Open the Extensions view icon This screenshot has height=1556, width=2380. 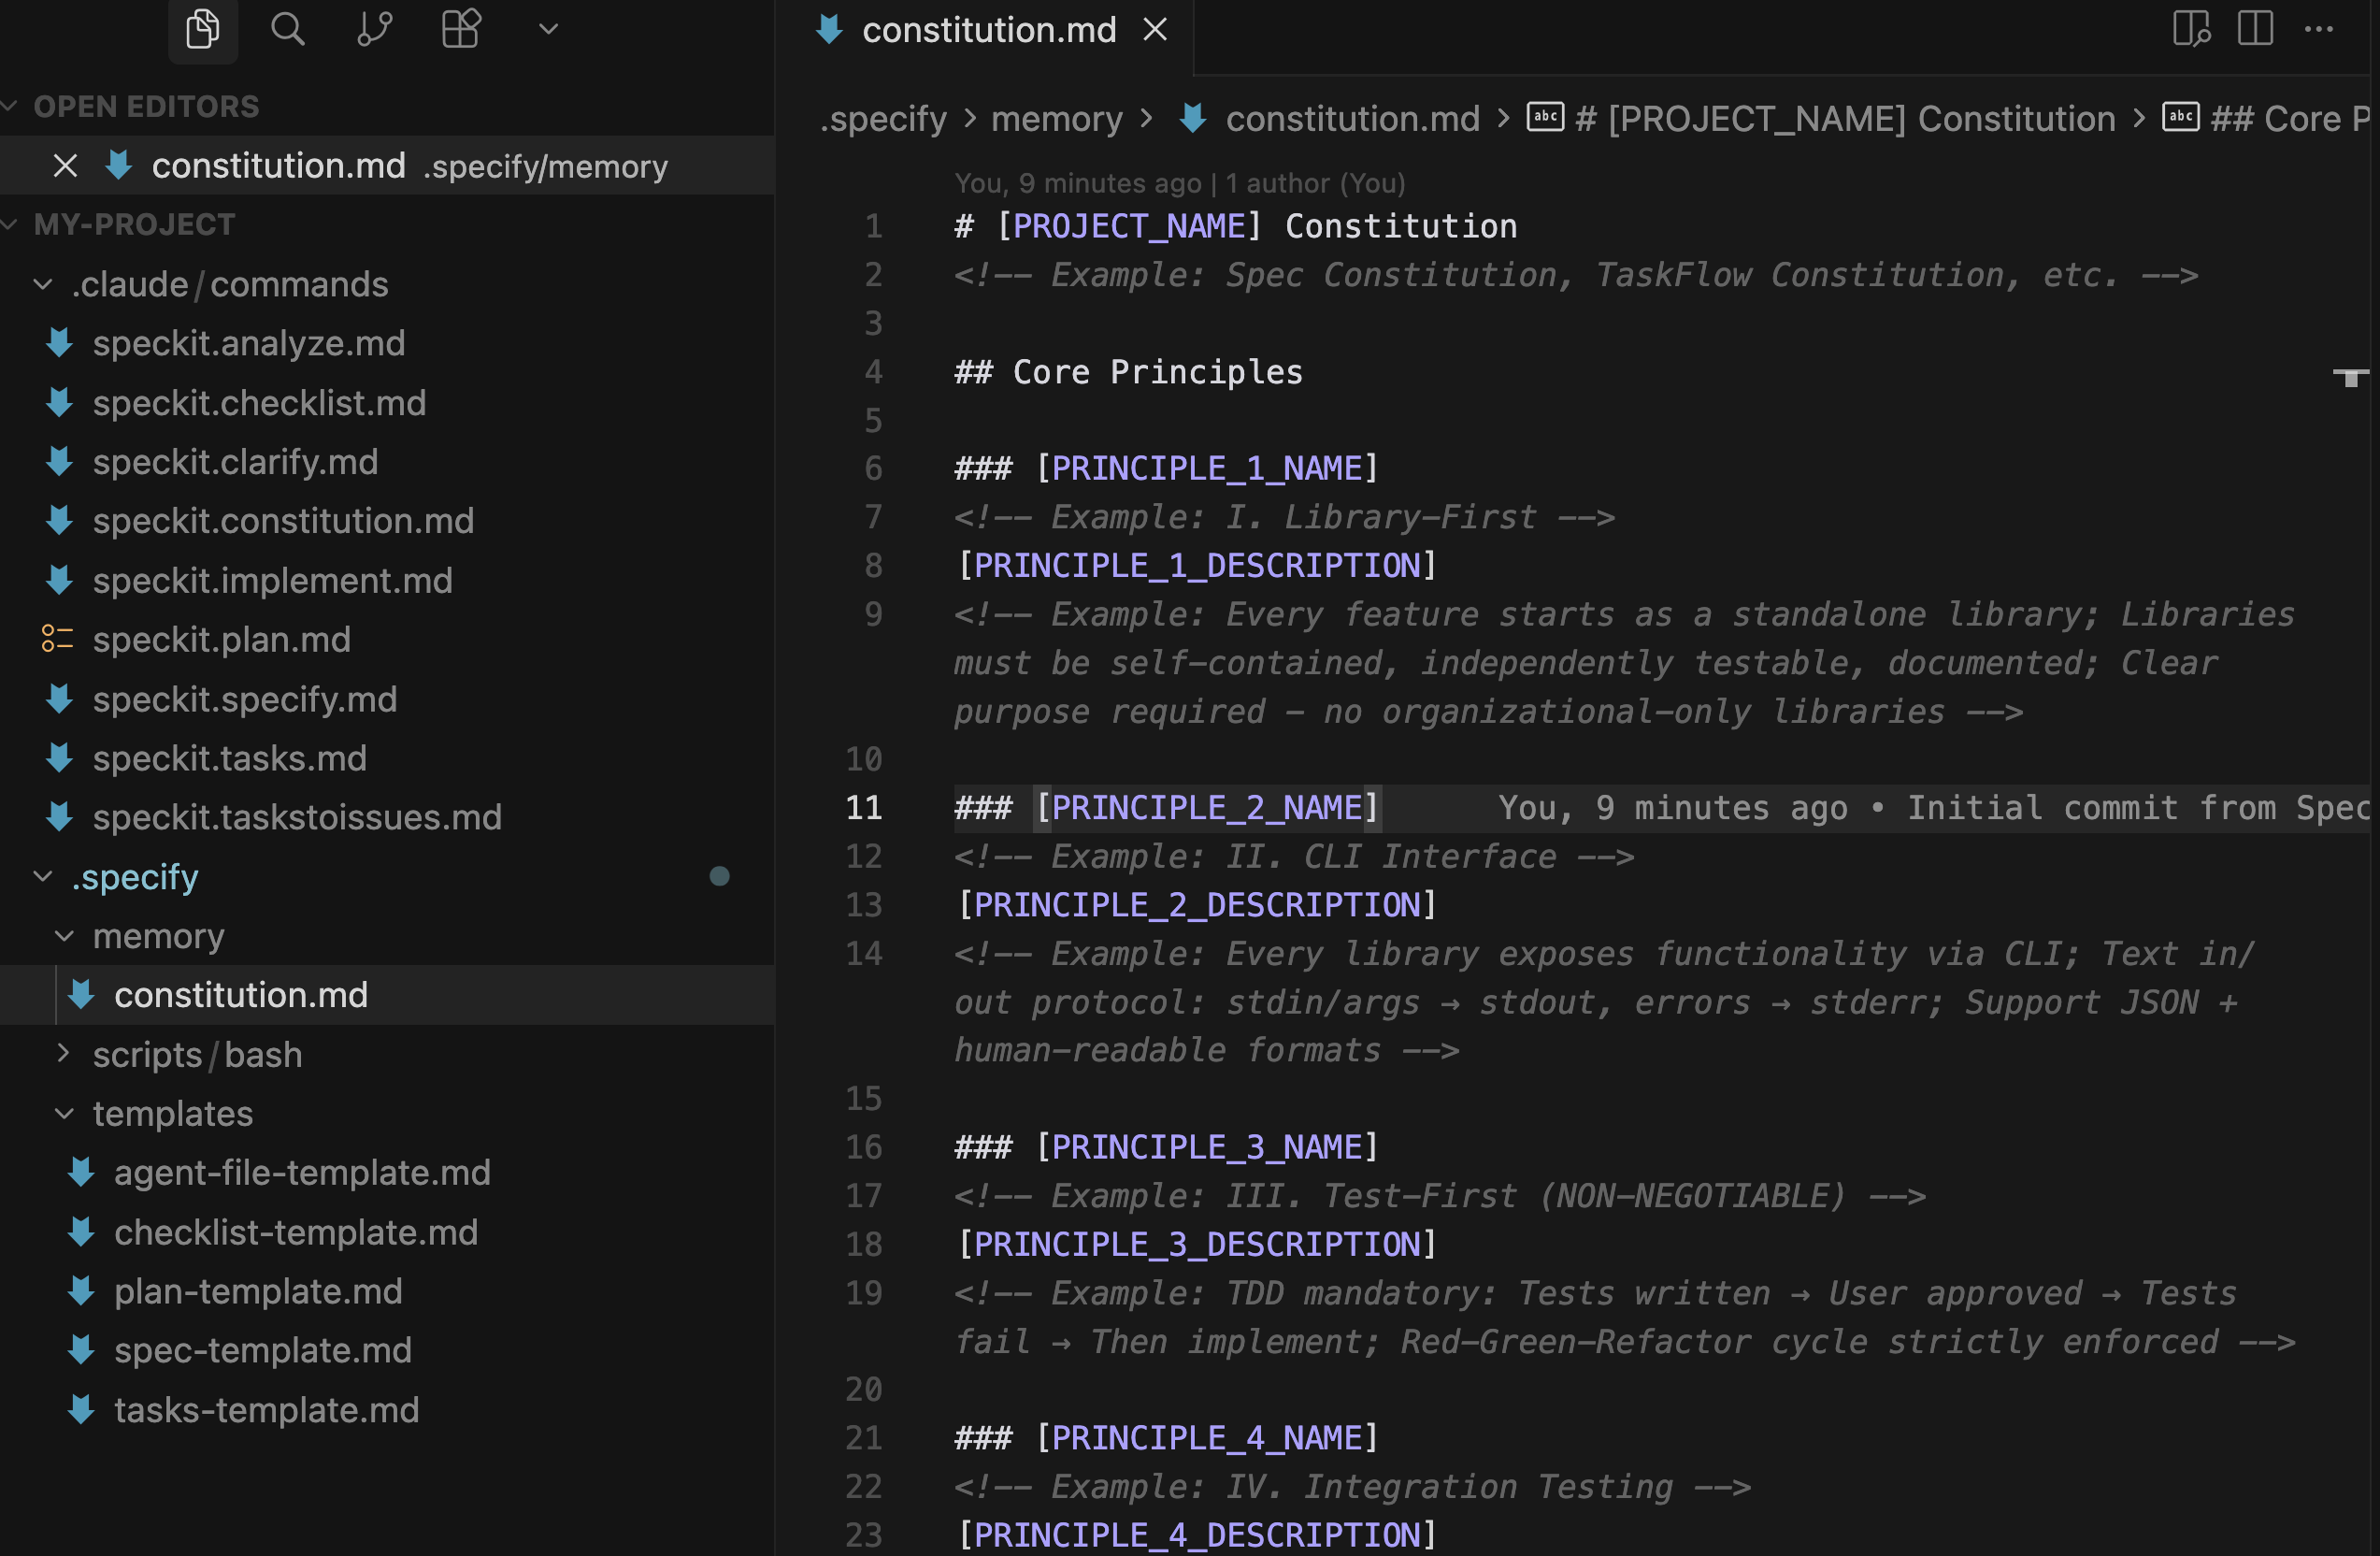coord(461,29)
